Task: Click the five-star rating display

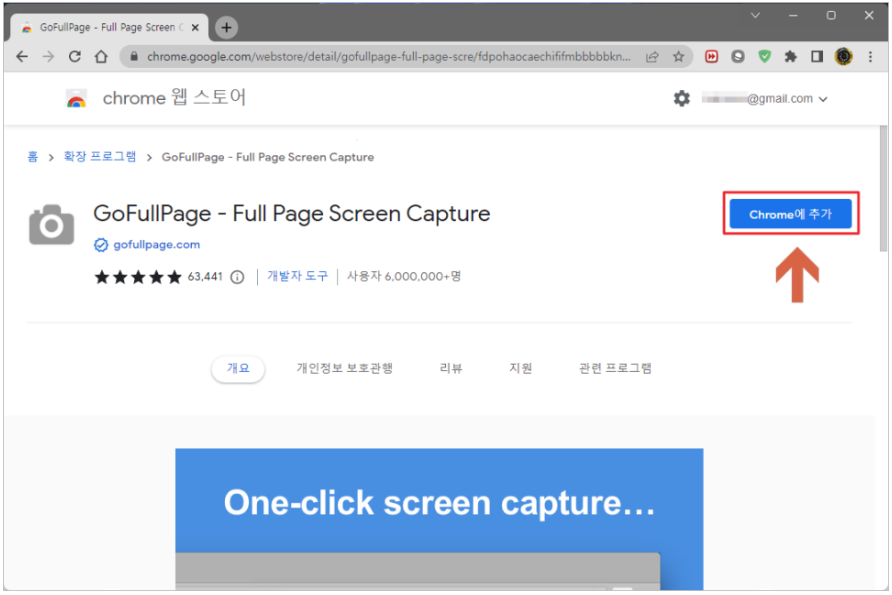Action: pyautogui.click(x=138, y=277)
